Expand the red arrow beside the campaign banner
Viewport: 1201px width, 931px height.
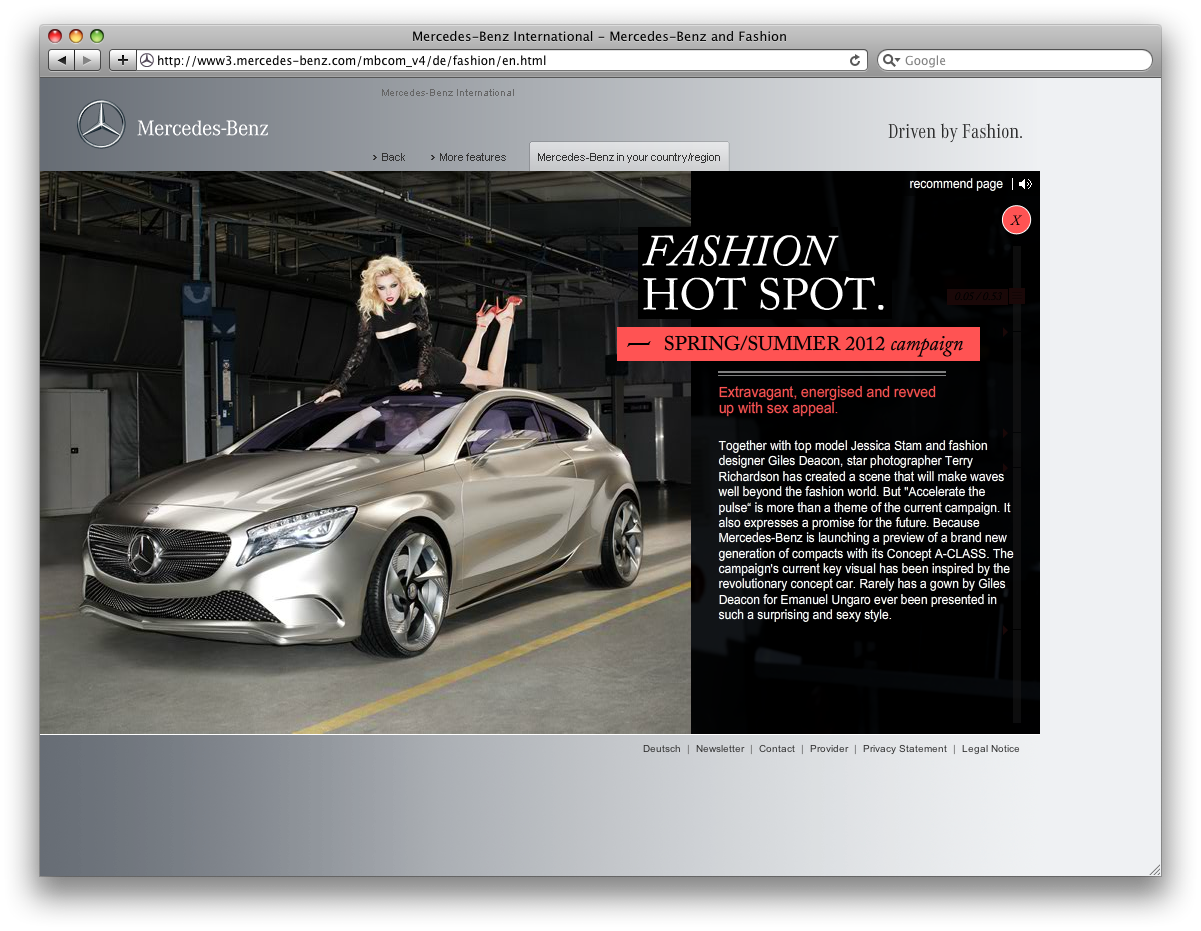coord(1005,331)
